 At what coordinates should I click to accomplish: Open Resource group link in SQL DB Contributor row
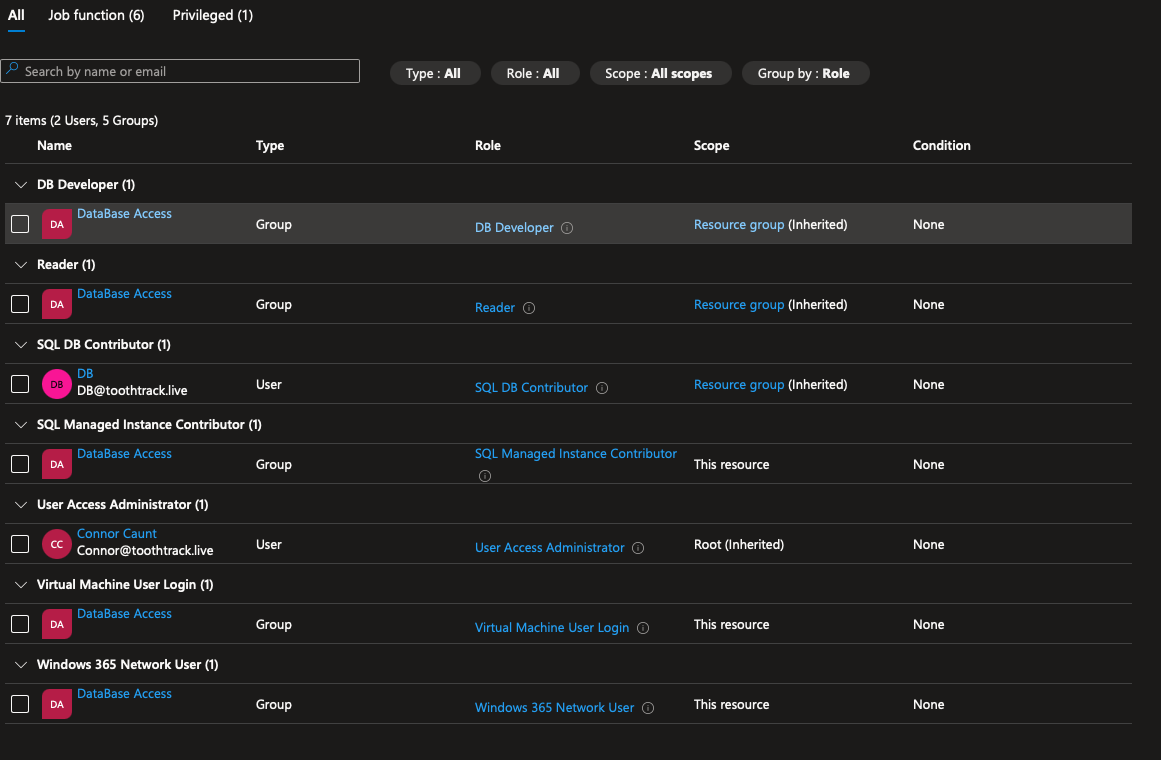tap(739, 384)
